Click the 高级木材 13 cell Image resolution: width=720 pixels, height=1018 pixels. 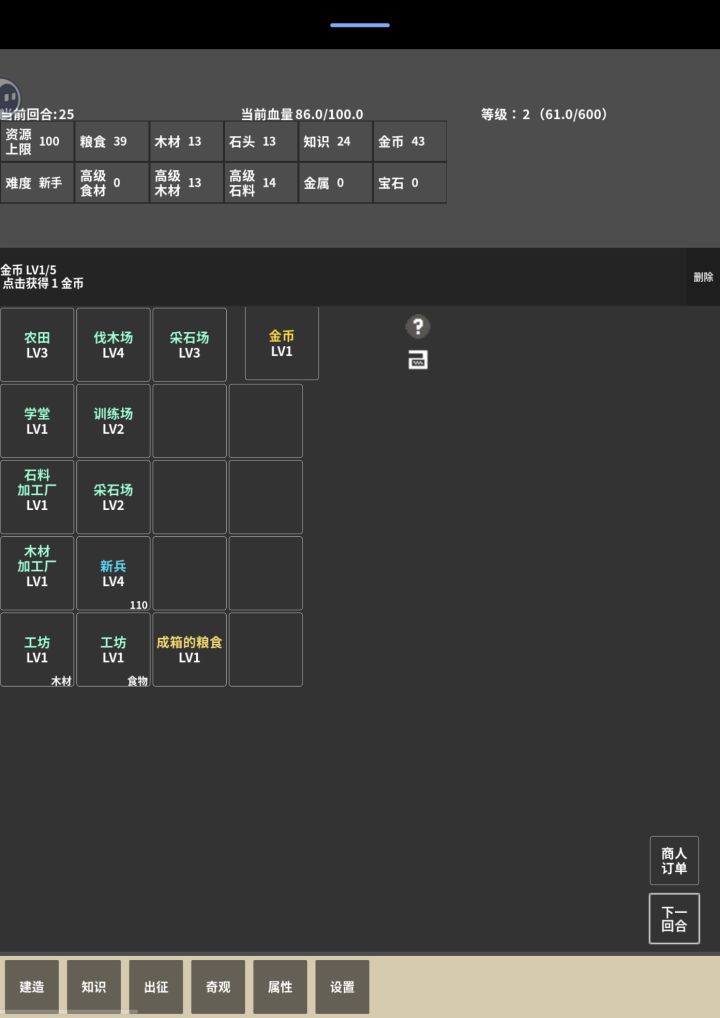point(186,183)
